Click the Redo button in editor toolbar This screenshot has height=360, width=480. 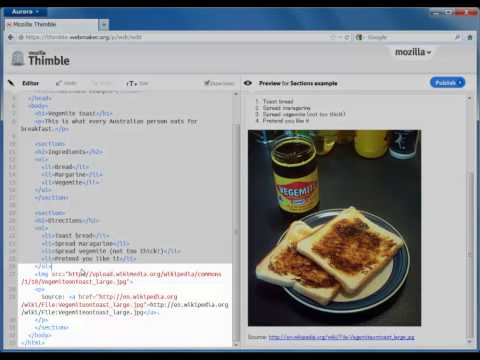(102, 83)
